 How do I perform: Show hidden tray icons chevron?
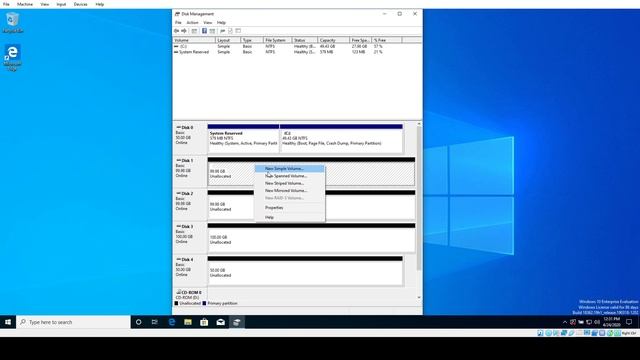click(x=565, y=322)
